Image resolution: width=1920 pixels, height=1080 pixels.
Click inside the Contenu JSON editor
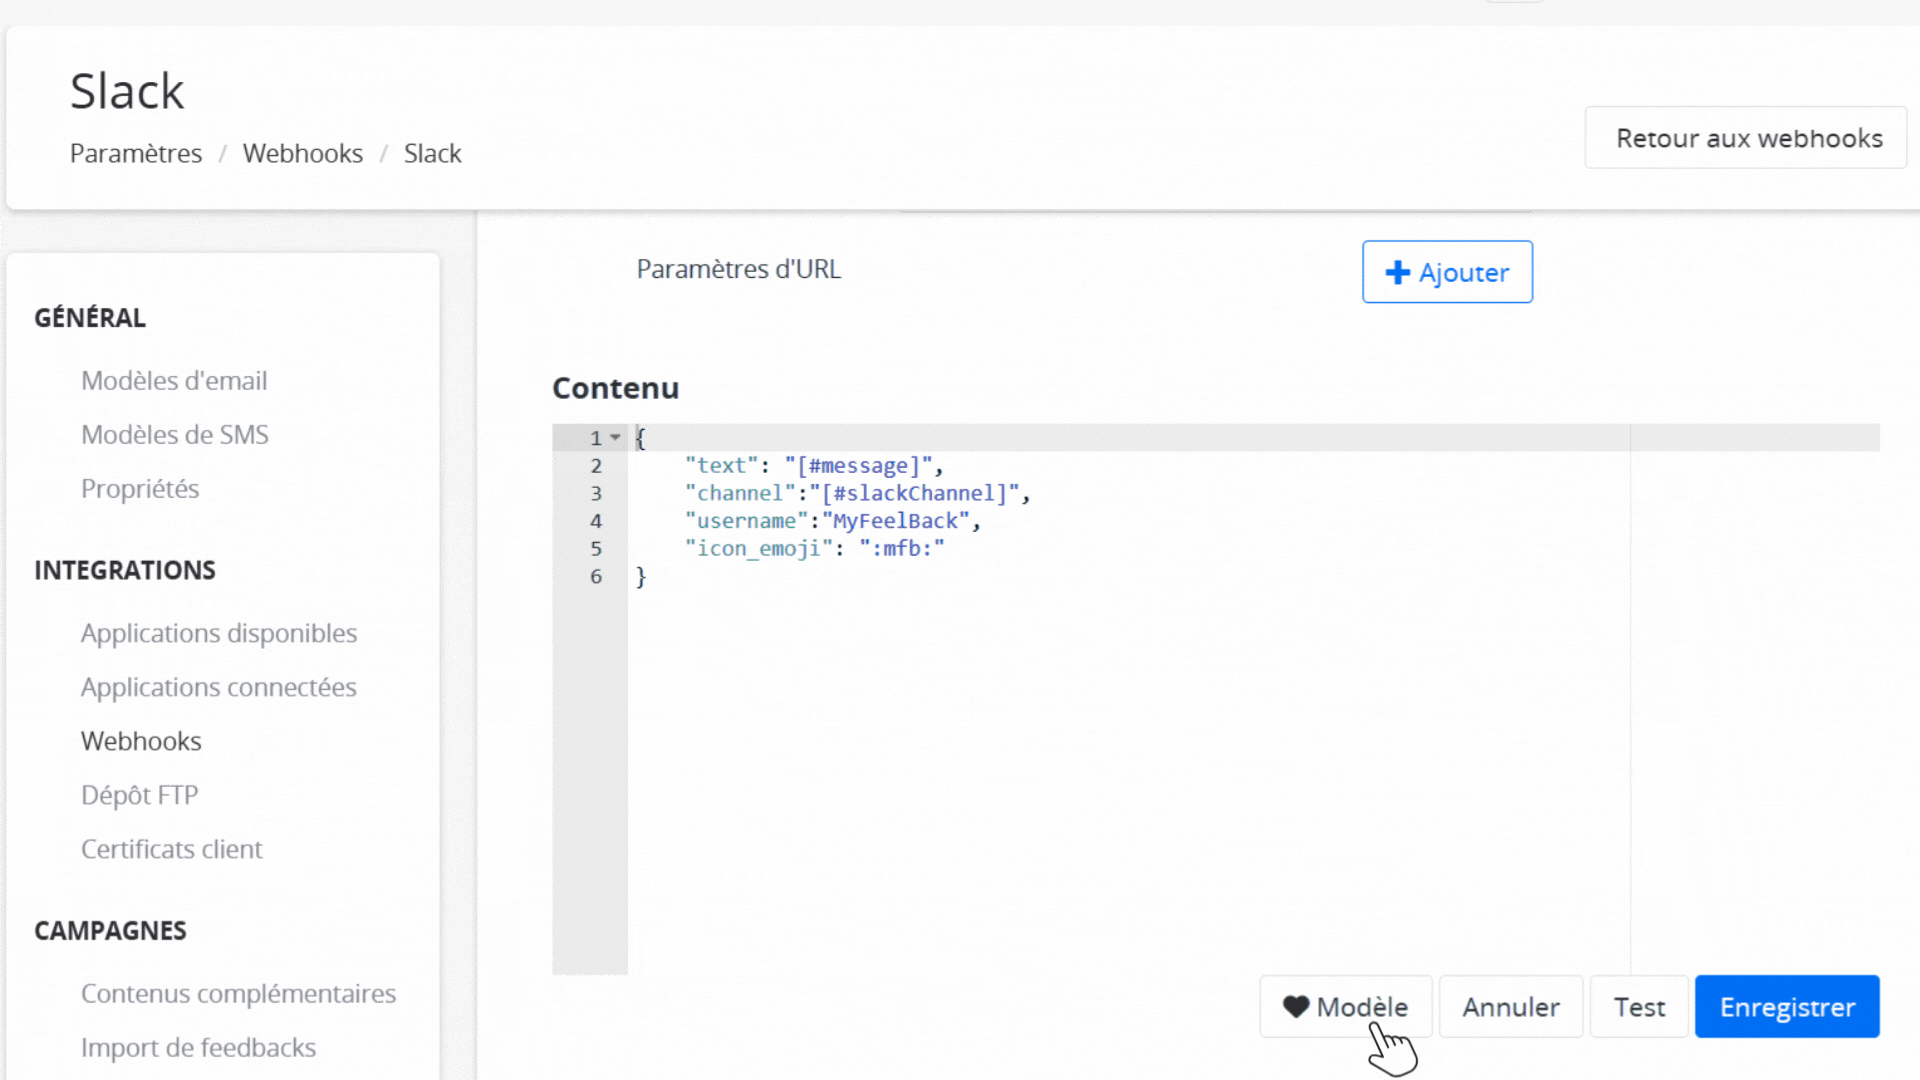1000,700
